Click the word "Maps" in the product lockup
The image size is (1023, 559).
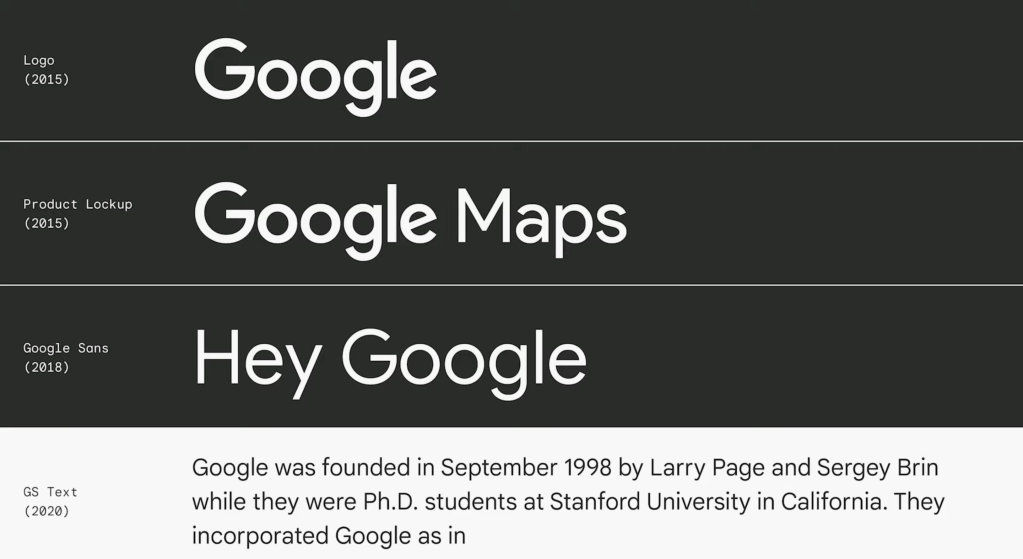[x=541, y=217]
